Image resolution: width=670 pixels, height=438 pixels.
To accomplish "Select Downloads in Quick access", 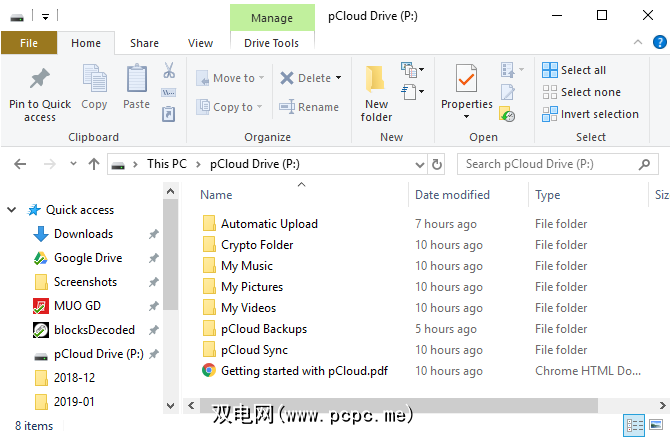I will [83, 234].
